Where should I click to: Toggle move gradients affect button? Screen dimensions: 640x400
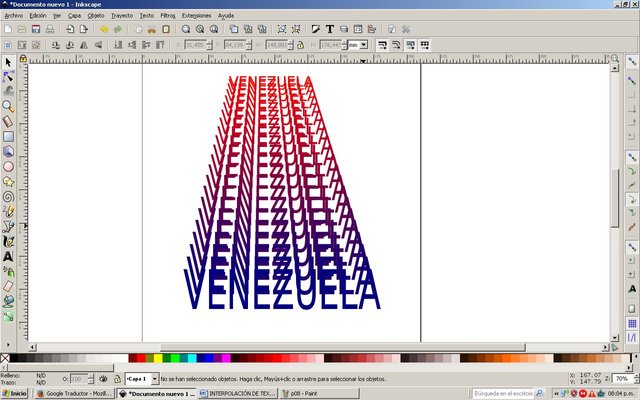click(x=411, y=45)
